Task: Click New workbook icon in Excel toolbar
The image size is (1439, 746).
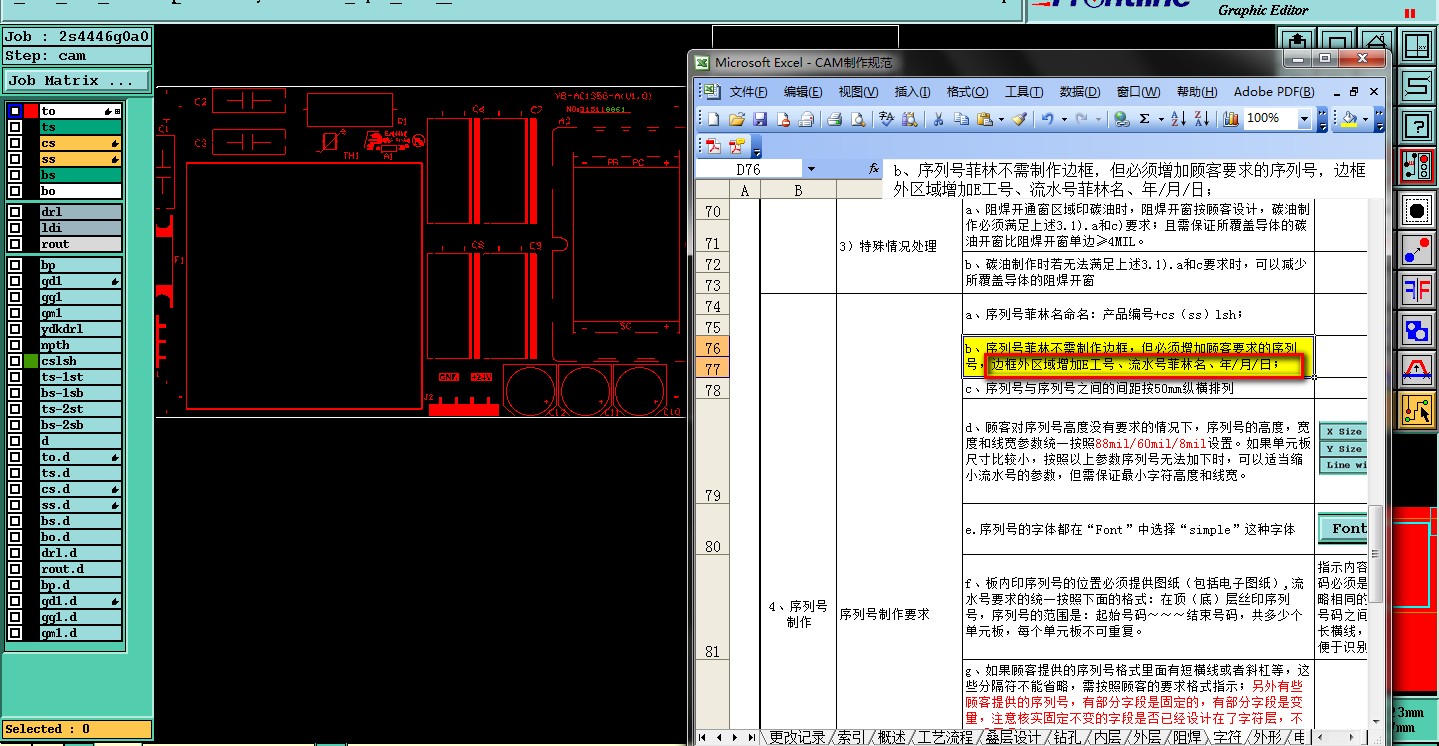Action: (713, 119)
